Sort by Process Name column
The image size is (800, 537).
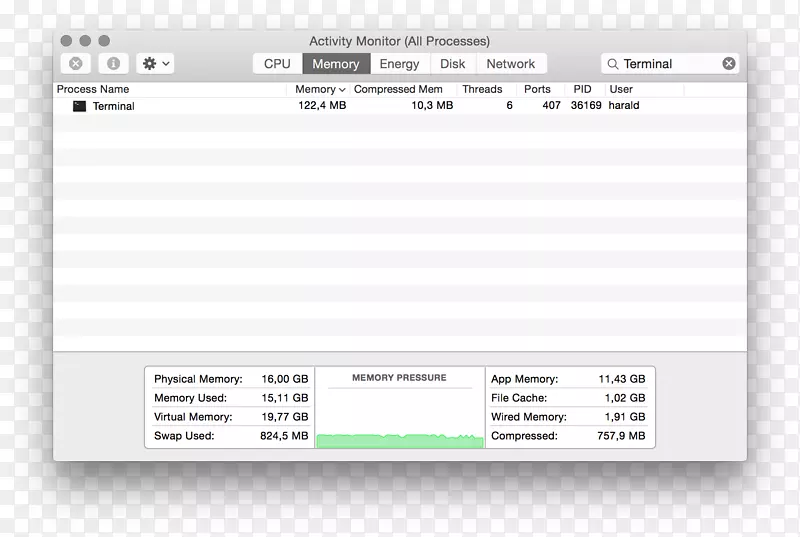coord(169,89)
